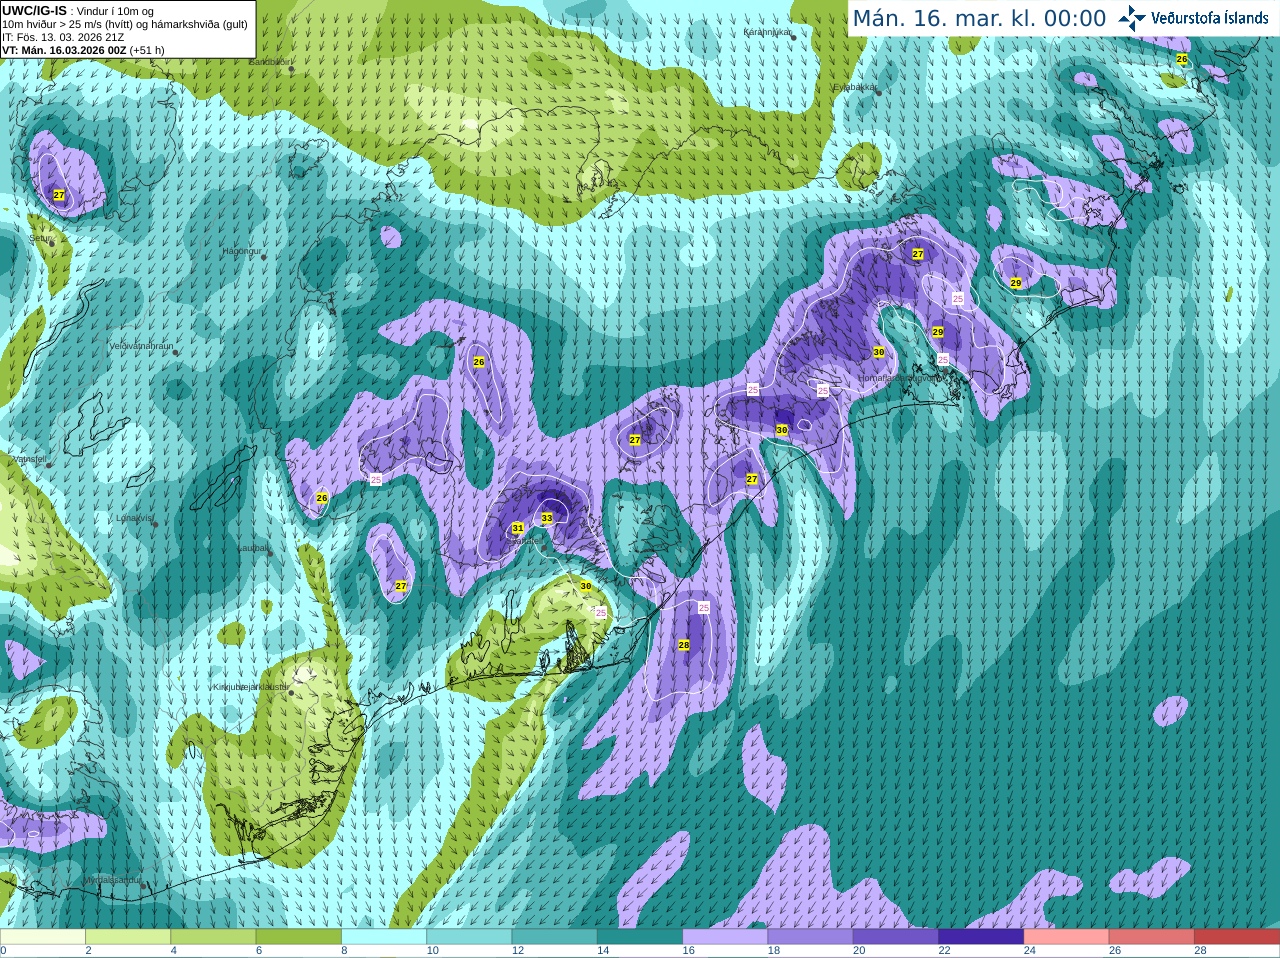Pick the red legend swatch above 28 m/s
Viewport: 1280px width, 958px height.
[x=1237, y=937]
